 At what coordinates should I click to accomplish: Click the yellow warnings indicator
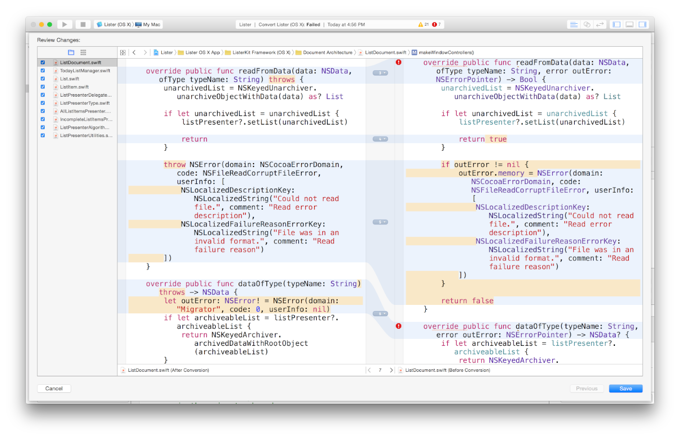click(423, 25)
